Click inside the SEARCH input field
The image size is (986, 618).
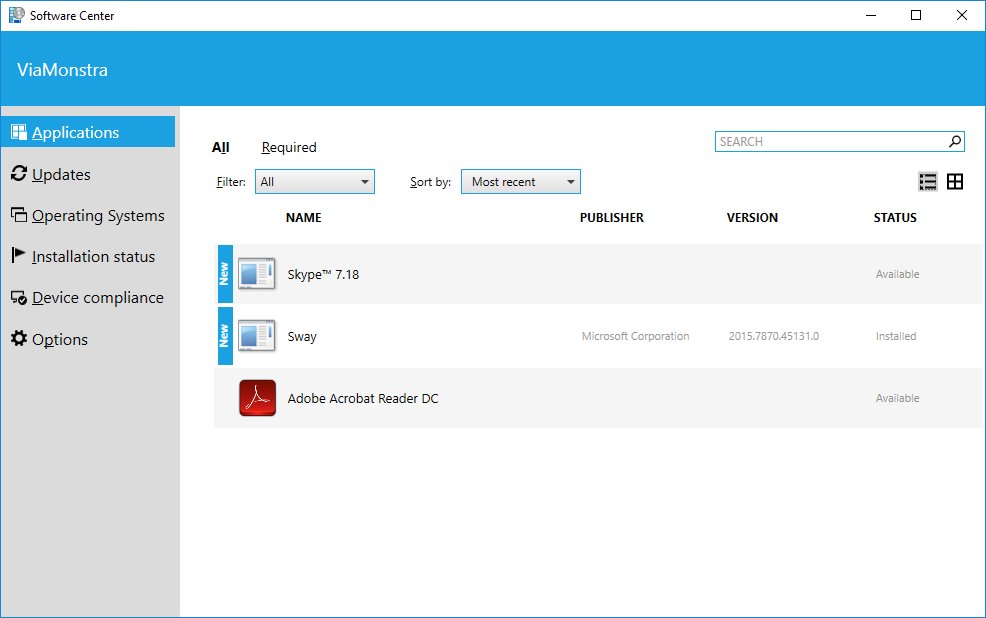(830, 141)
